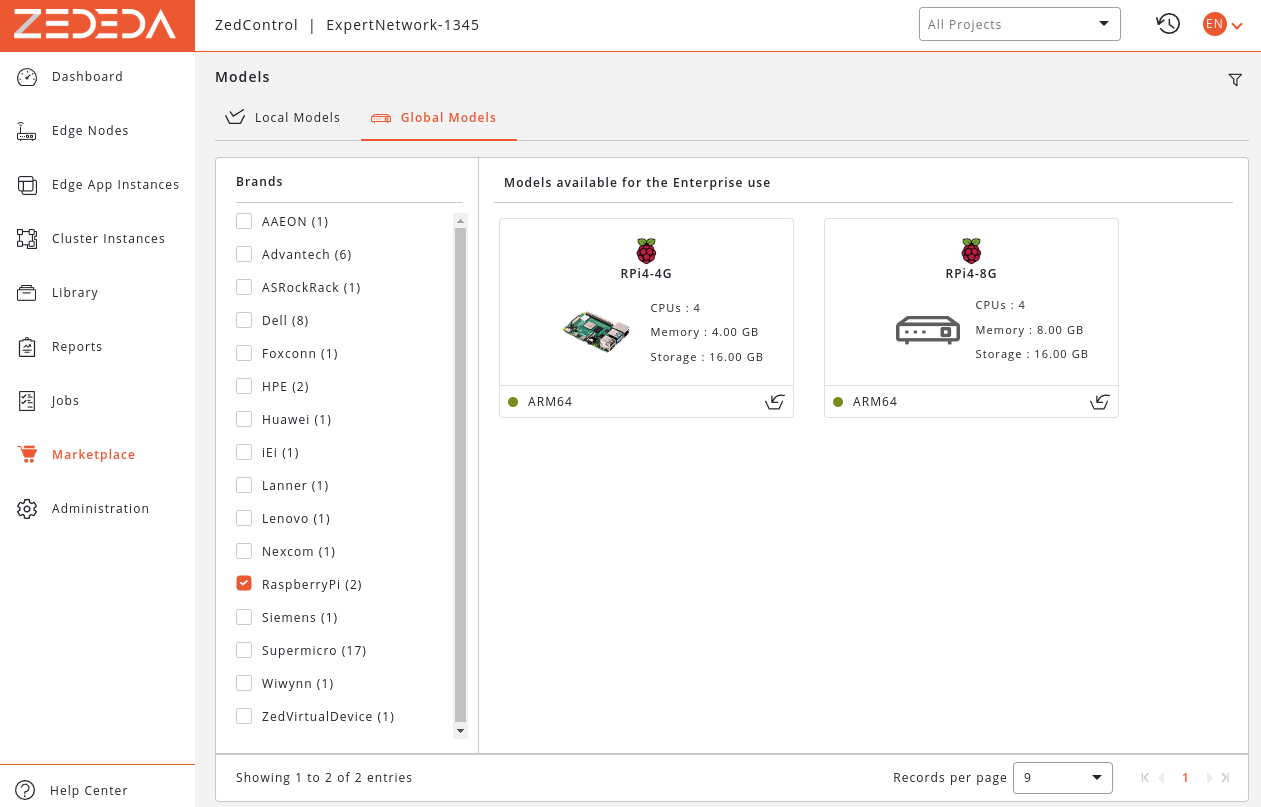Import the RPi4-8G model via its icon
1261x807 pixels.
(1099, 402)
